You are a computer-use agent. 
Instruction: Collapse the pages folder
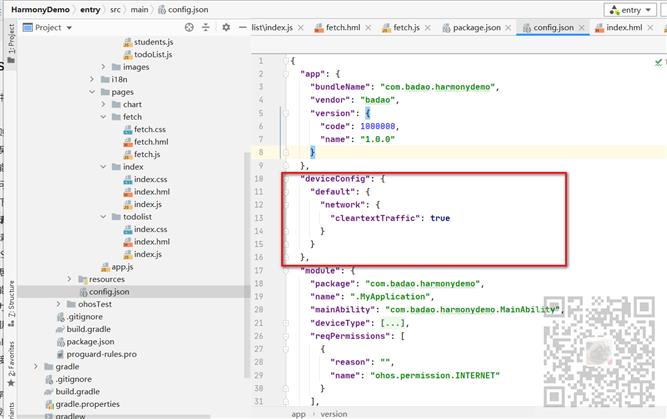point(92,92)
